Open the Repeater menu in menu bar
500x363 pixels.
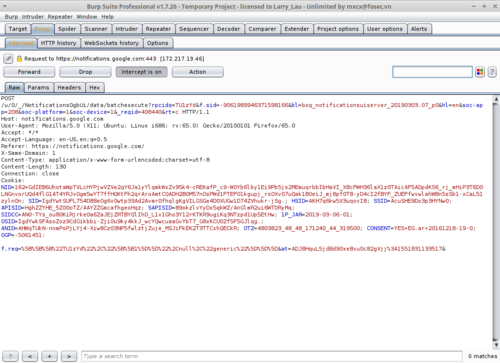click(x=60, y=17)
